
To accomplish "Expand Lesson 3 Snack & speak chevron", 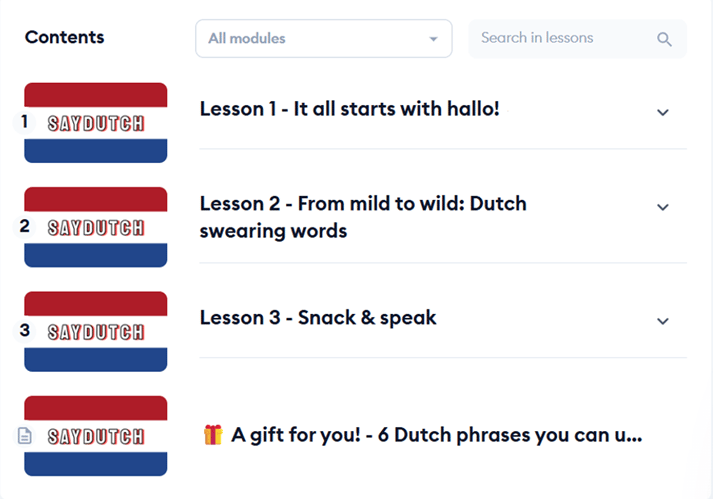I will pyautogui.click(x=662, y=321).
